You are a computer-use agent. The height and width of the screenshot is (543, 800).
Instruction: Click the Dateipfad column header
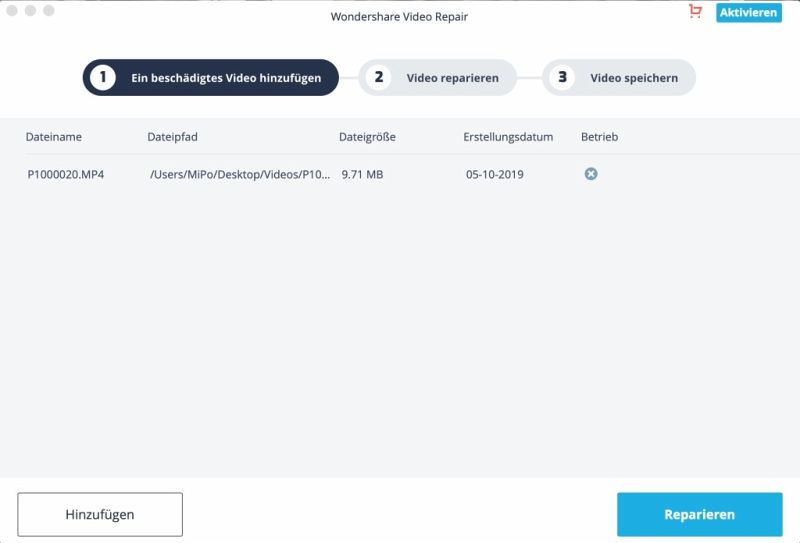172,137
